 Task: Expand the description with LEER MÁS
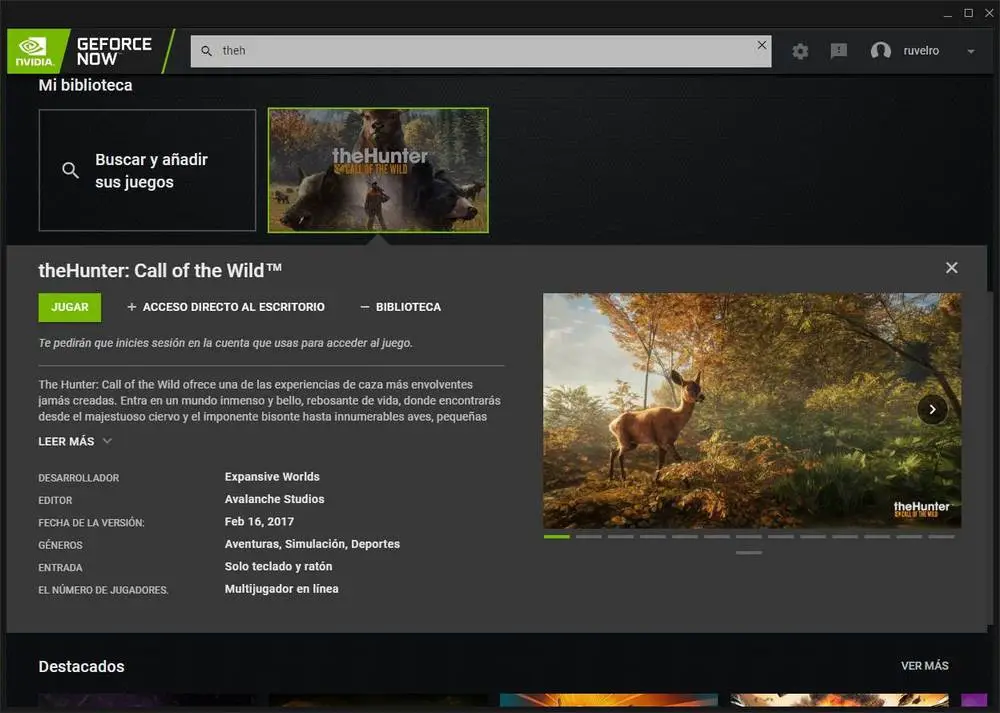click(66, 441)
